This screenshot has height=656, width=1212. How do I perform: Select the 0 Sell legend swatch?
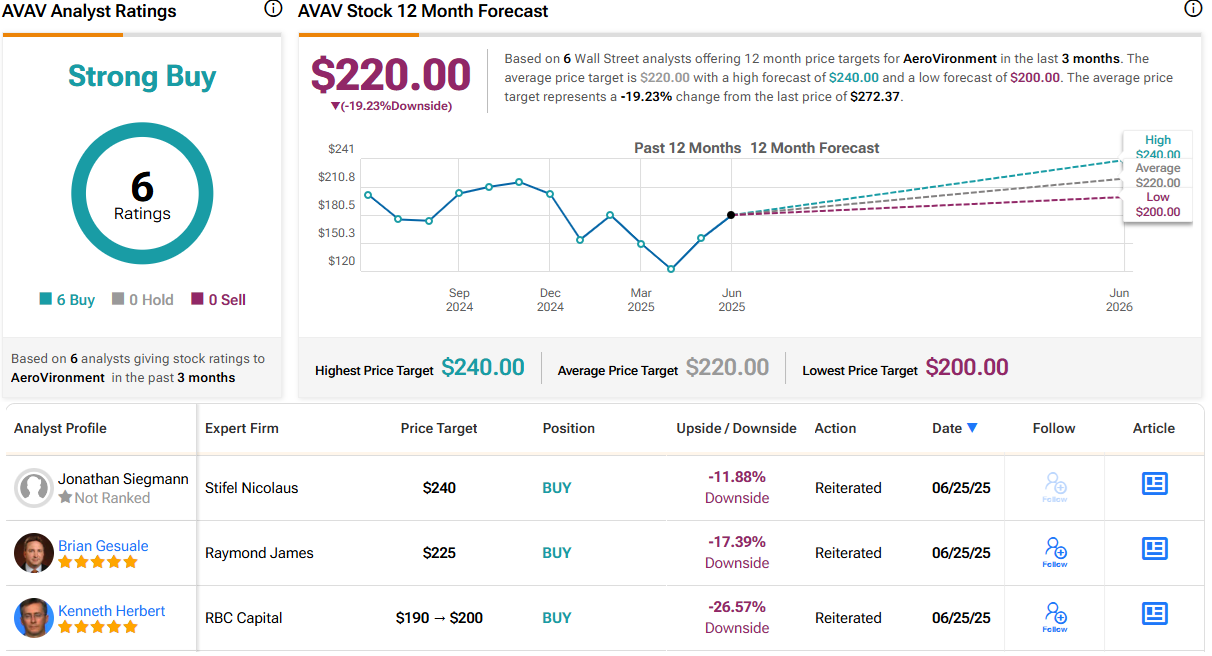[x=198, y=299]
